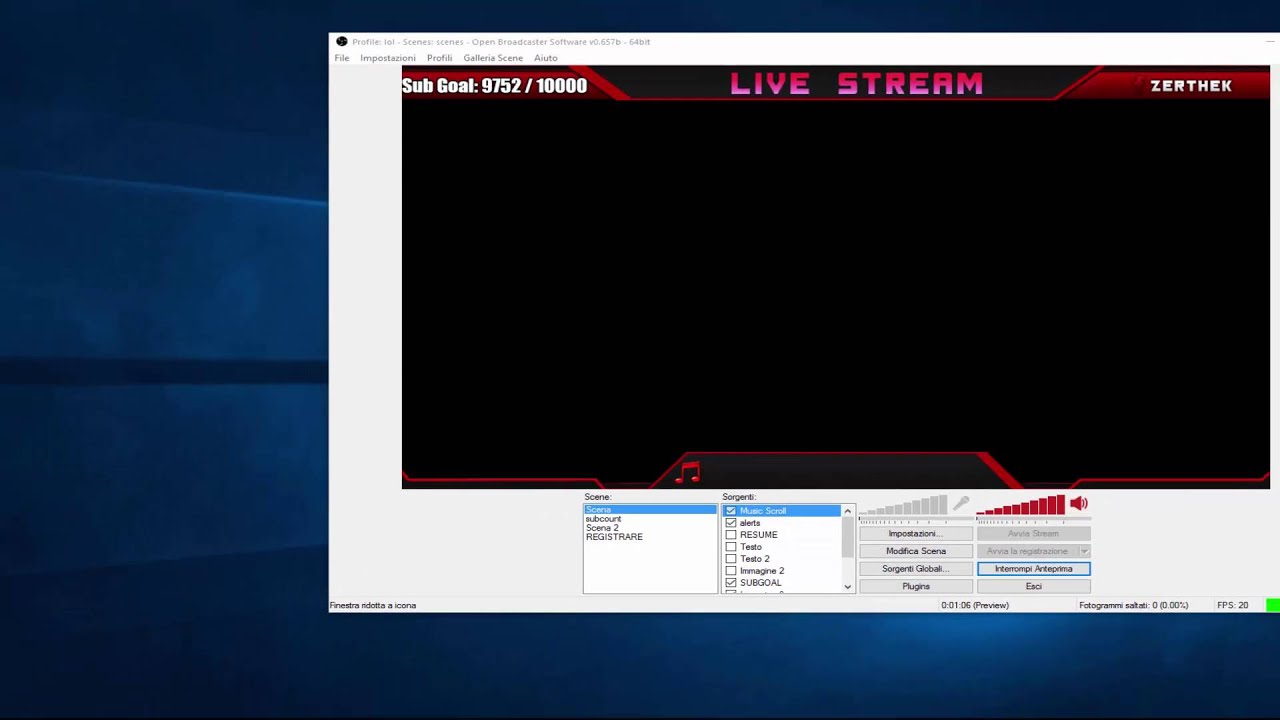Mute the microphone icon
The width and height of the screenshot is (1280, 720).
click(961, 503)
